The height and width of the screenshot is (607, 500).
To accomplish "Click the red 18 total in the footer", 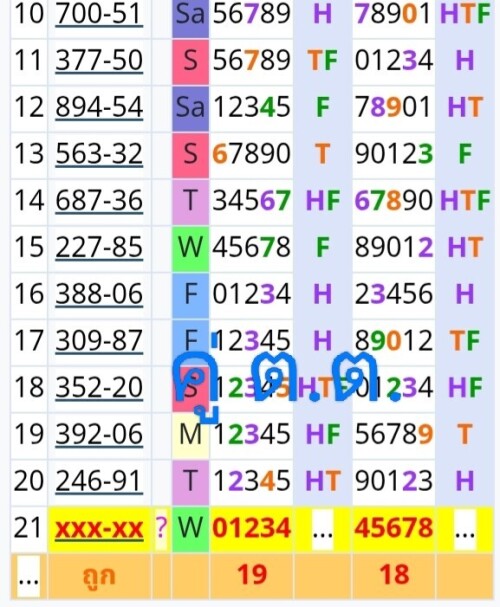I will 394,574.
